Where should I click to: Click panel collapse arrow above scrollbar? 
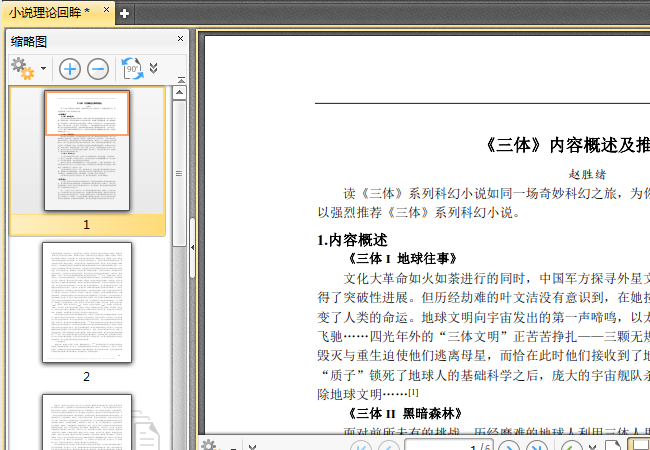pos(181,80)
